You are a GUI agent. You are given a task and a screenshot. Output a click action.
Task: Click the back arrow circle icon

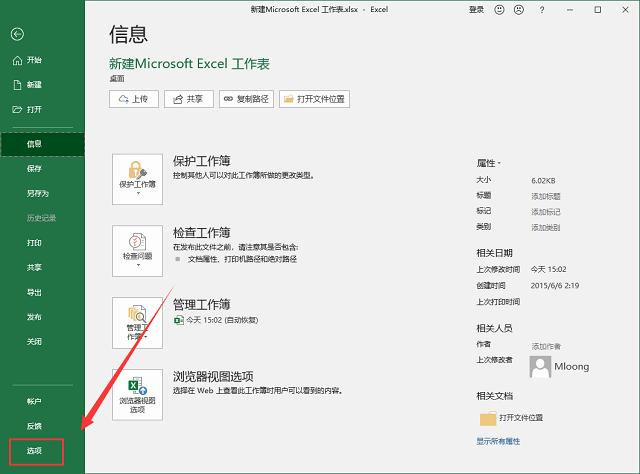click(x=17, y=34)
